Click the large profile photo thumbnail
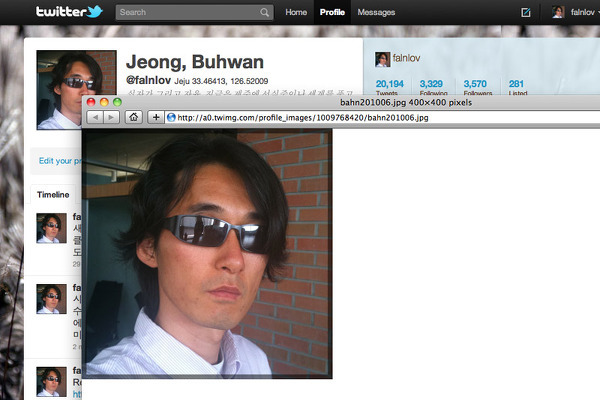 coord(77,90)
